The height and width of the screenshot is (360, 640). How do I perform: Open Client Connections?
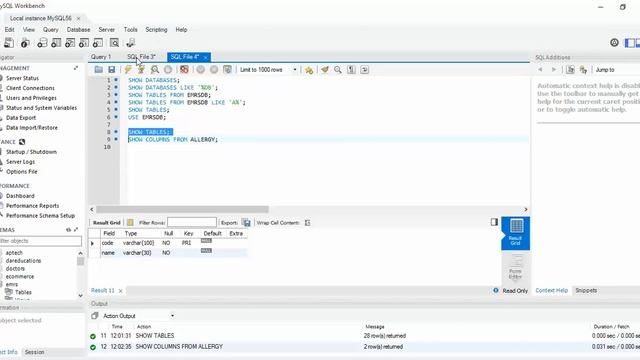pos(30,88)
